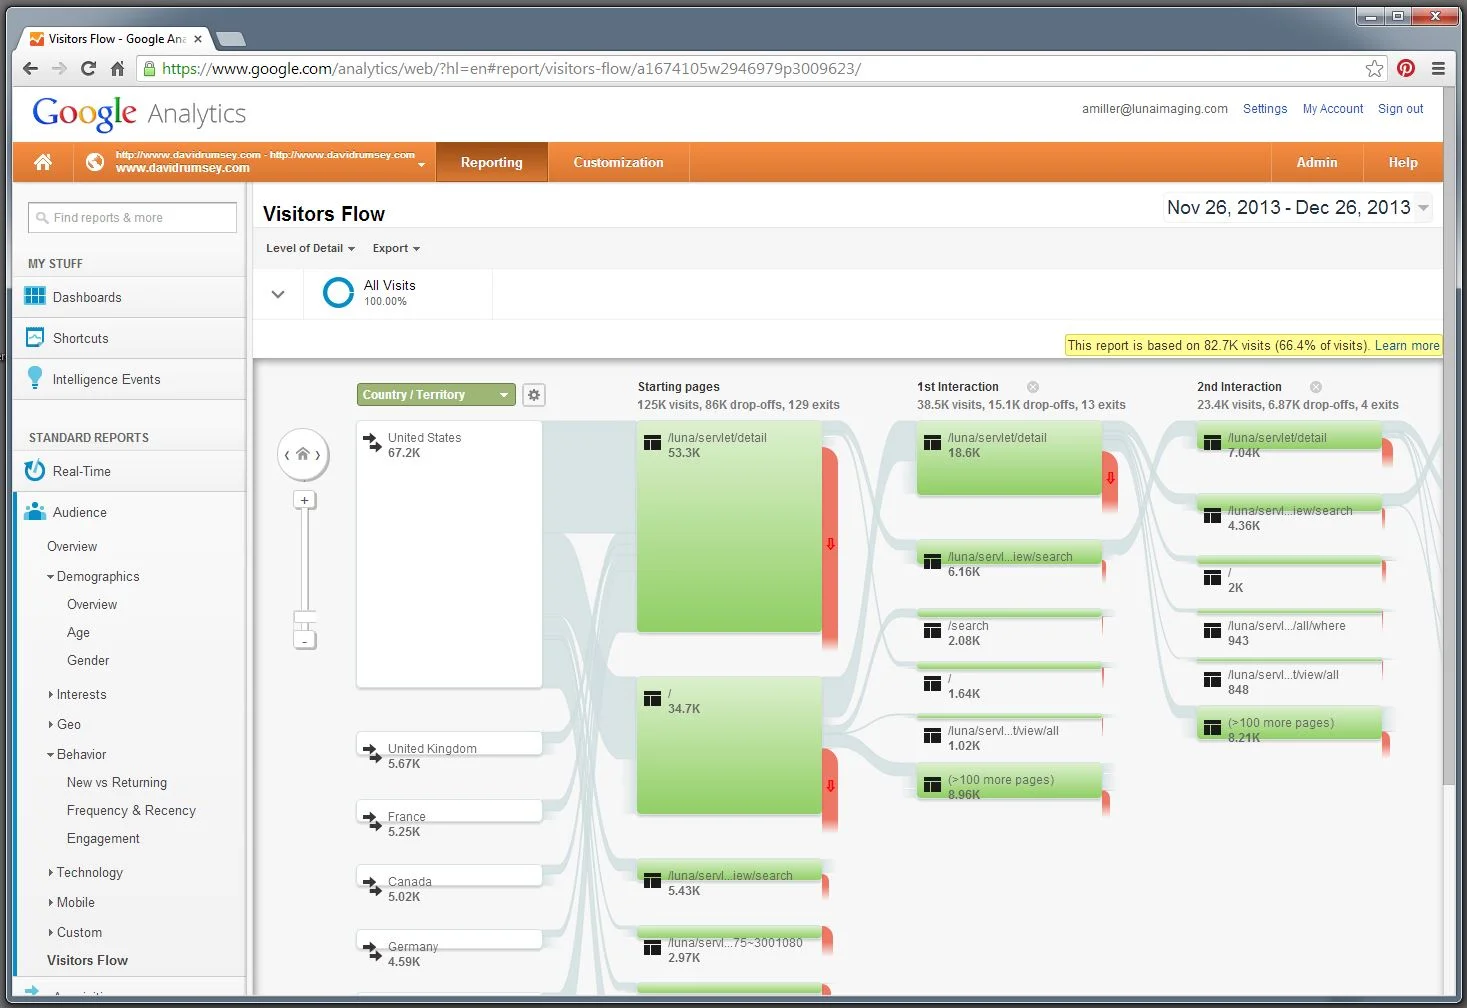Click the United States source arrow icon
The width and height of the screenshot is (1467, 1008).
[x=372, y=442]
